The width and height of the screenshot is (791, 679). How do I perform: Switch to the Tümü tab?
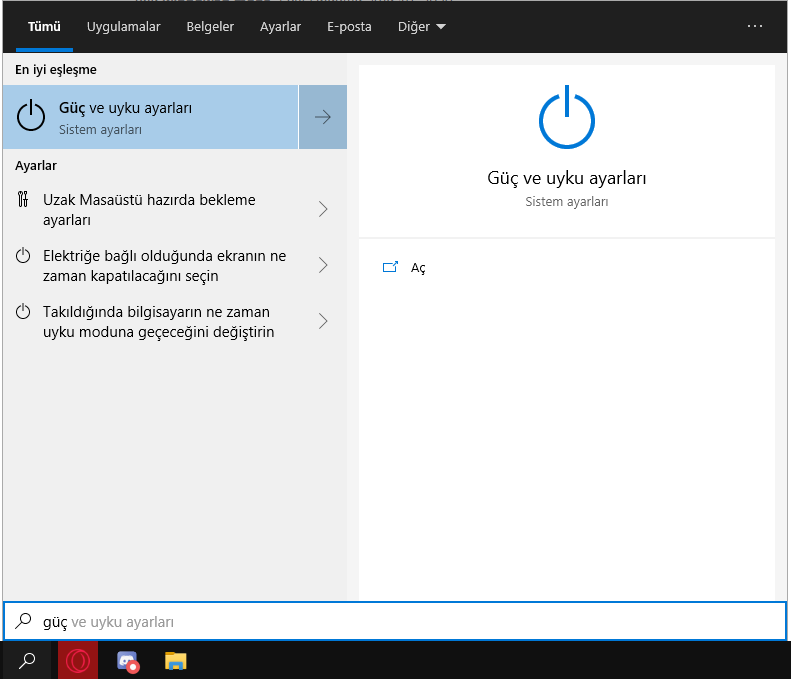tap(44, 27)
